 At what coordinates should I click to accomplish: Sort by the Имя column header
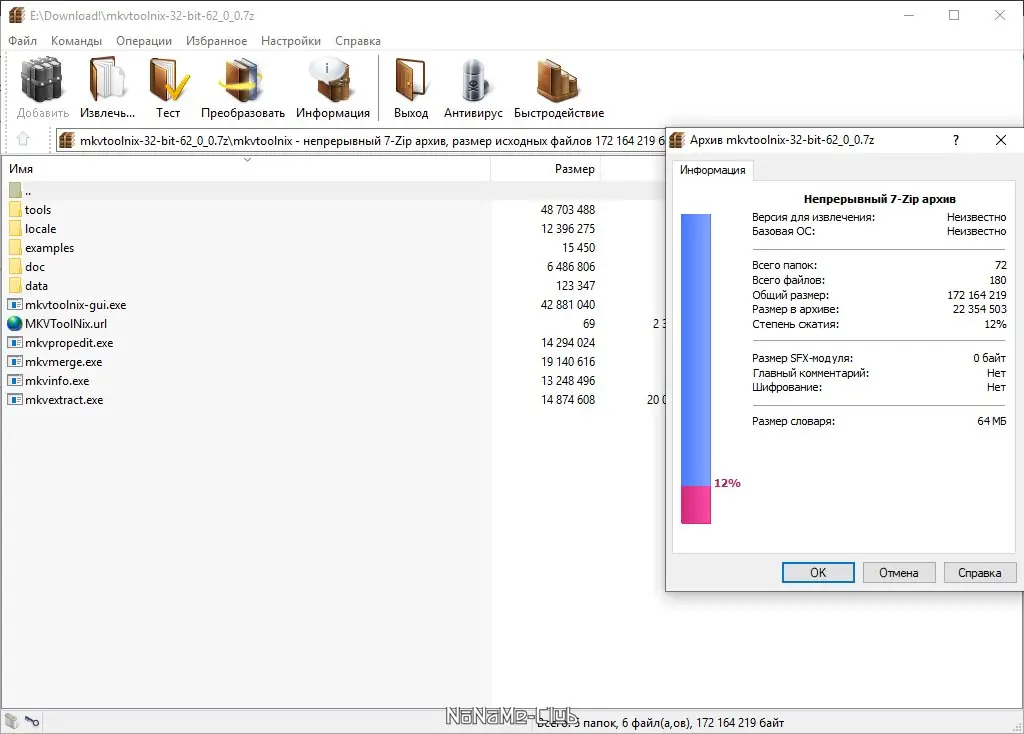coord(247,168)
